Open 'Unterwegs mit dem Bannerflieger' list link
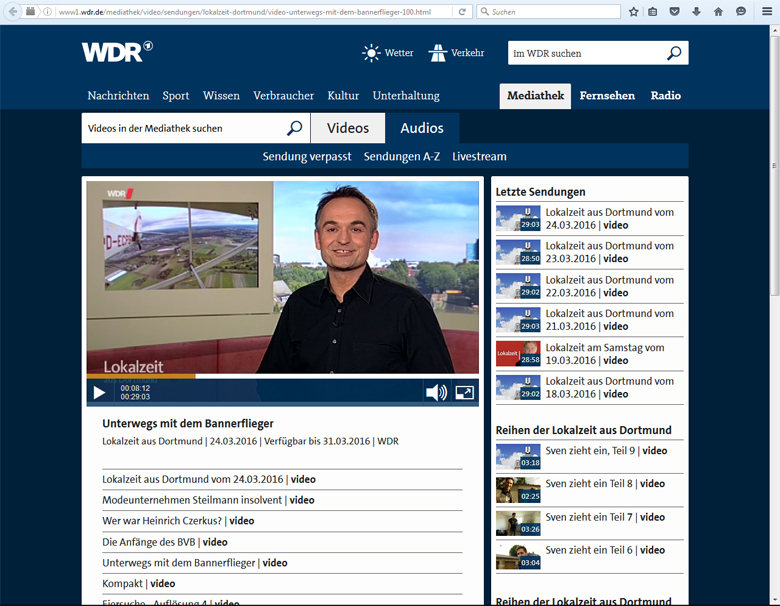780x606 pixels. (195, 563)
